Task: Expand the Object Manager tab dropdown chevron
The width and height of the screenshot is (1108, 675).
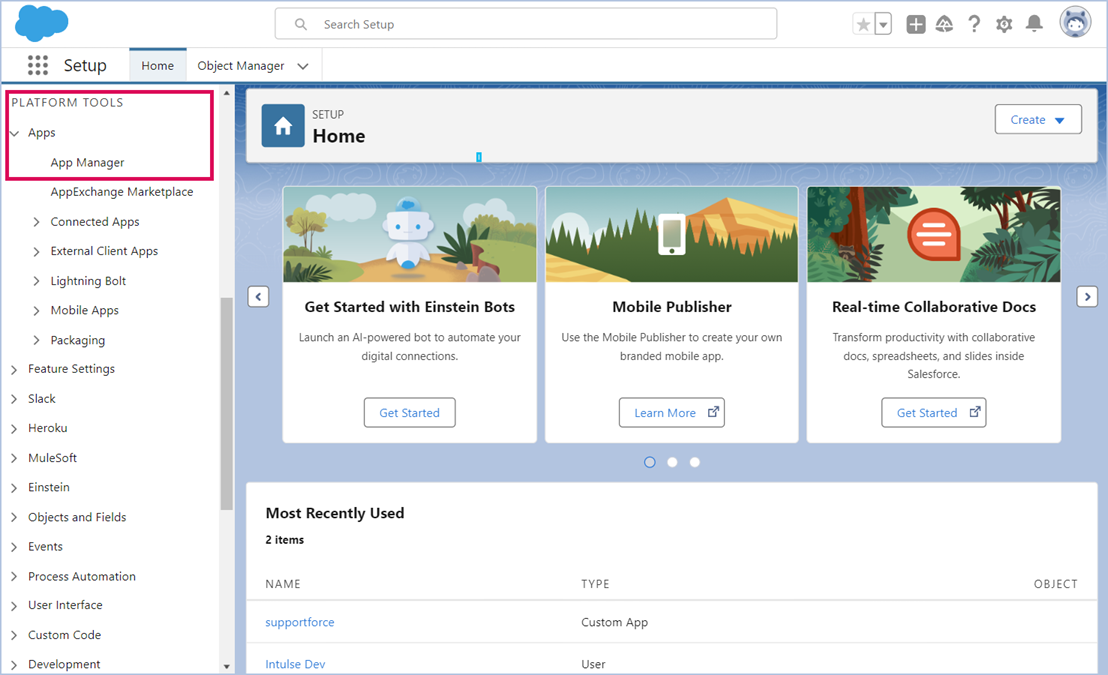Action: [303, 66]
